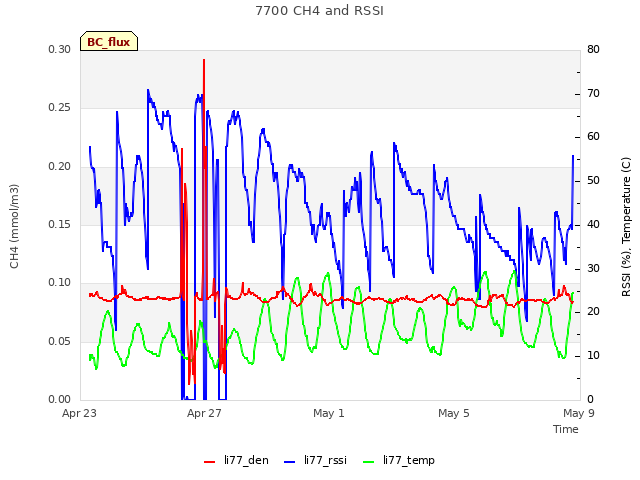640x480 pixels.
Task: Click the 'Apr 27' x-axis tick label
Action: tap(204, 413)
